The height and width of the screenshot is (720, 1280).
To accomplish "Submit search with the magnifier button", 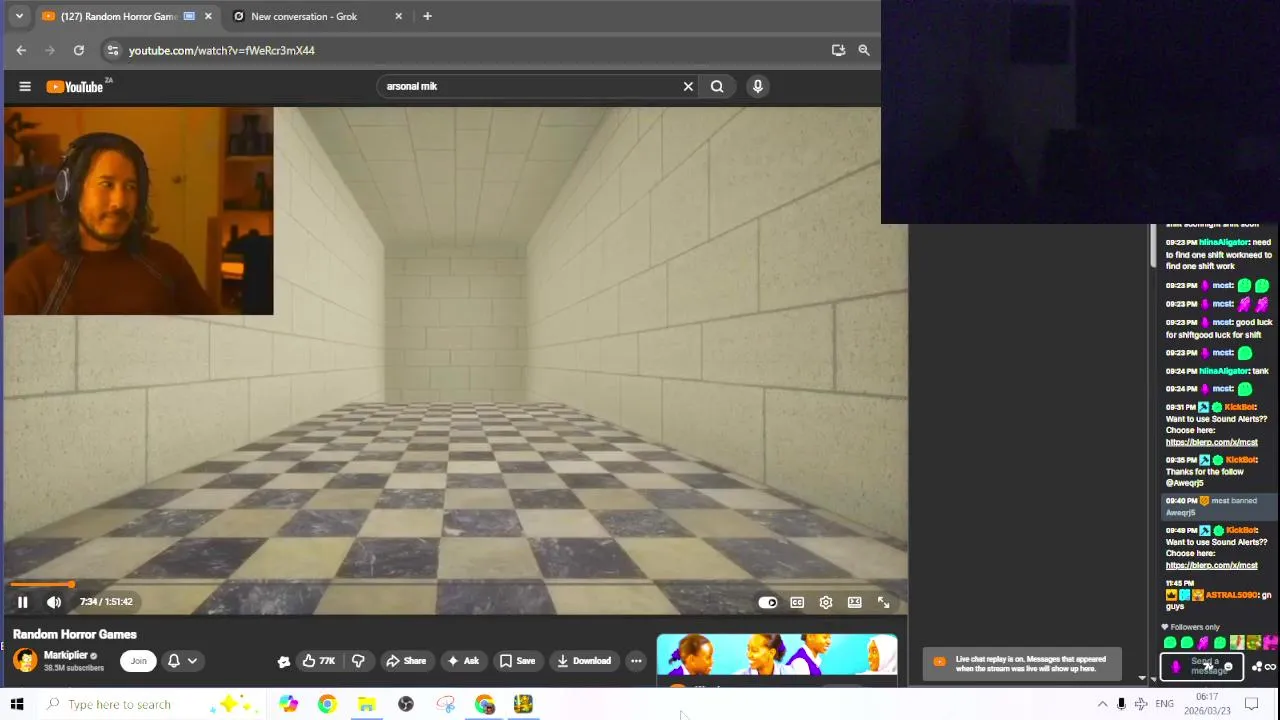I will (717, 86).
